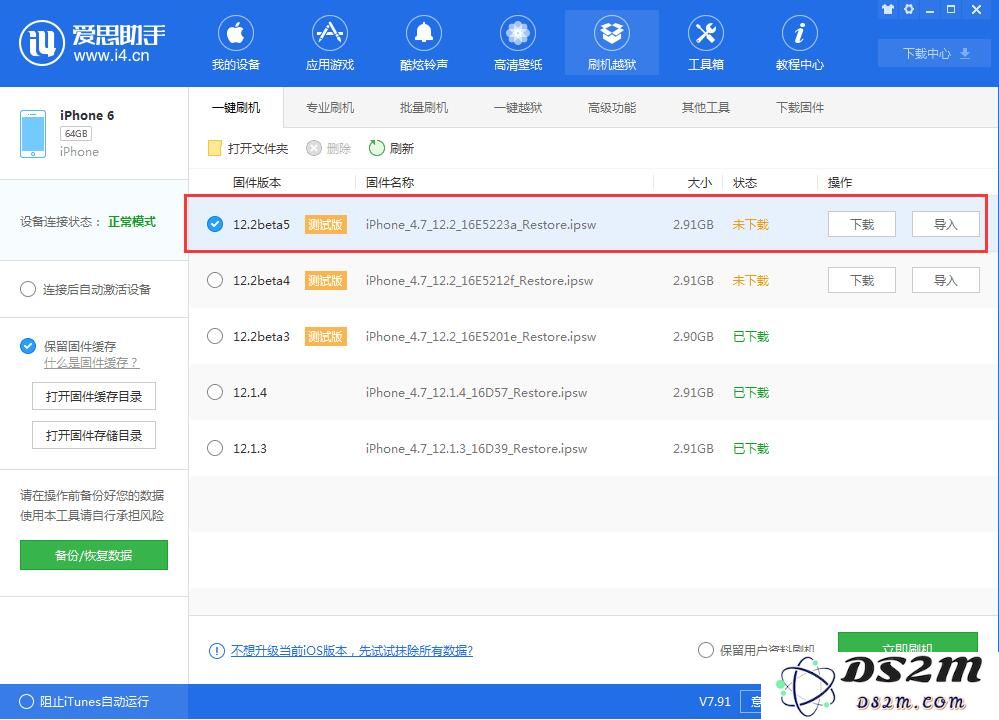The height and width of the screenshot is (720, 999).
Task: Click 2.90GB size value
Action: point(693,336)
